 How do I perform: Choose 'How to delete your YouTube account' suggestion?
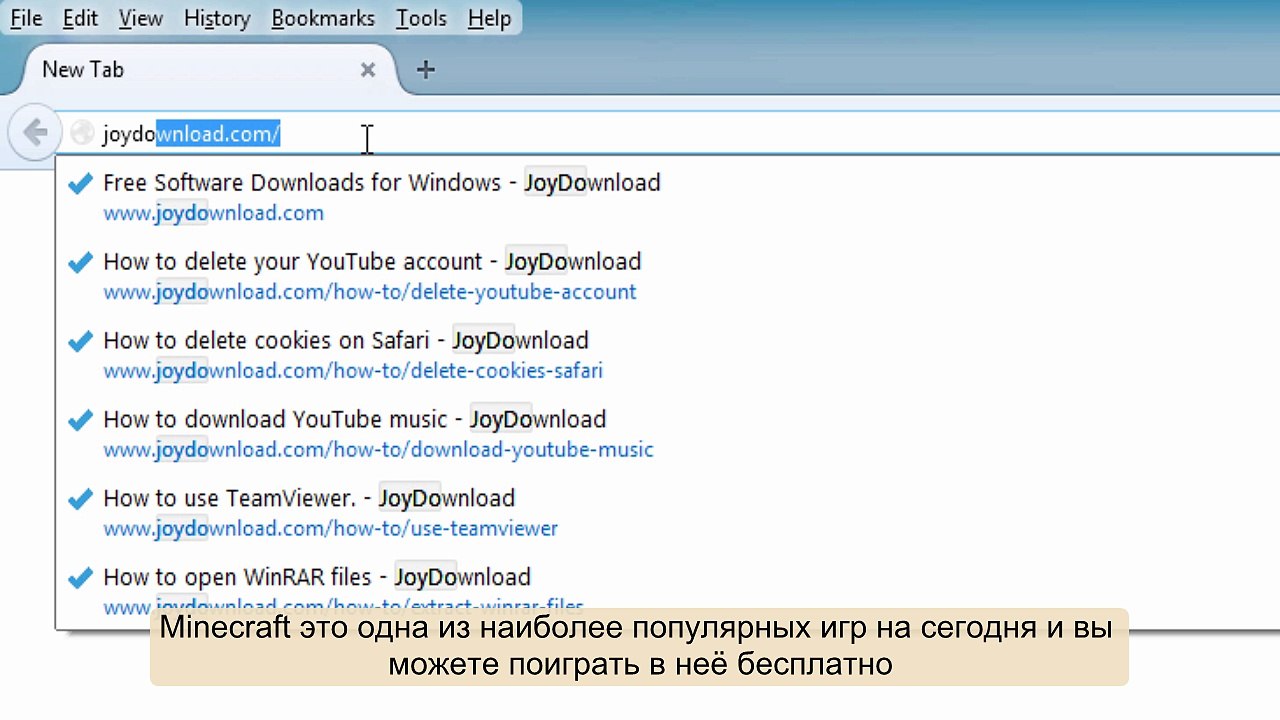click(x=372, y=262)
